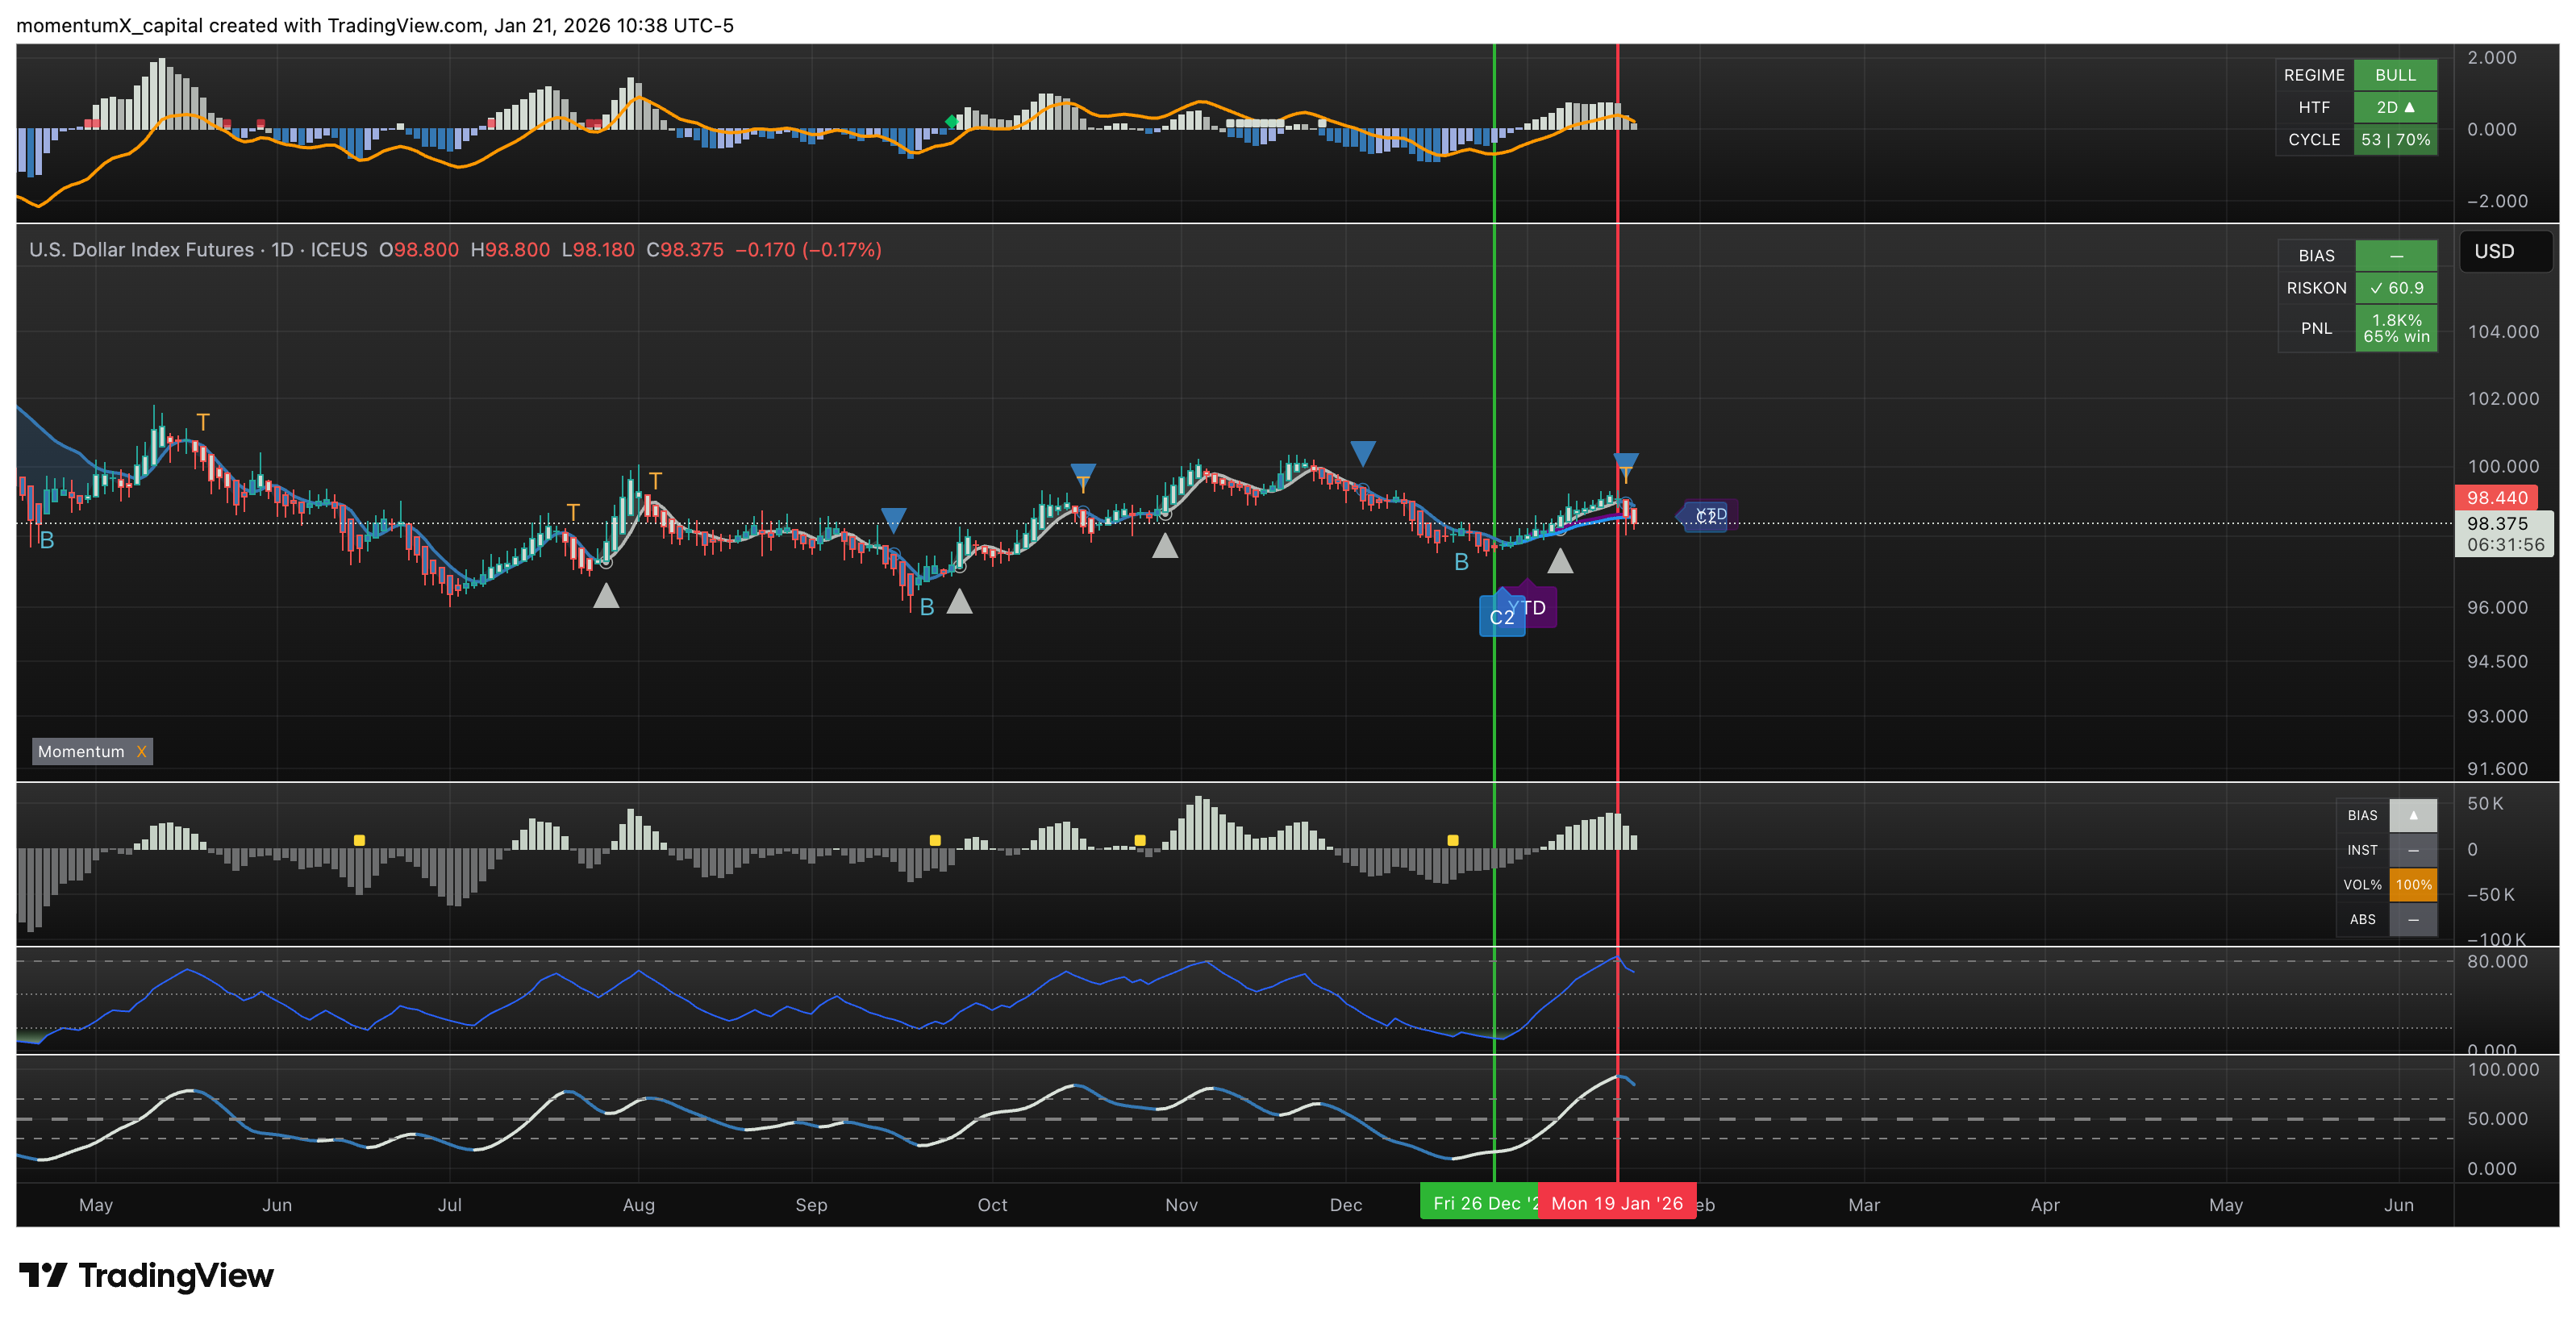The height and width of the screenshot is (1324, 2576).
Task: Click the blue down-triangle above the red vertical line
Action: pos(1625,461)
